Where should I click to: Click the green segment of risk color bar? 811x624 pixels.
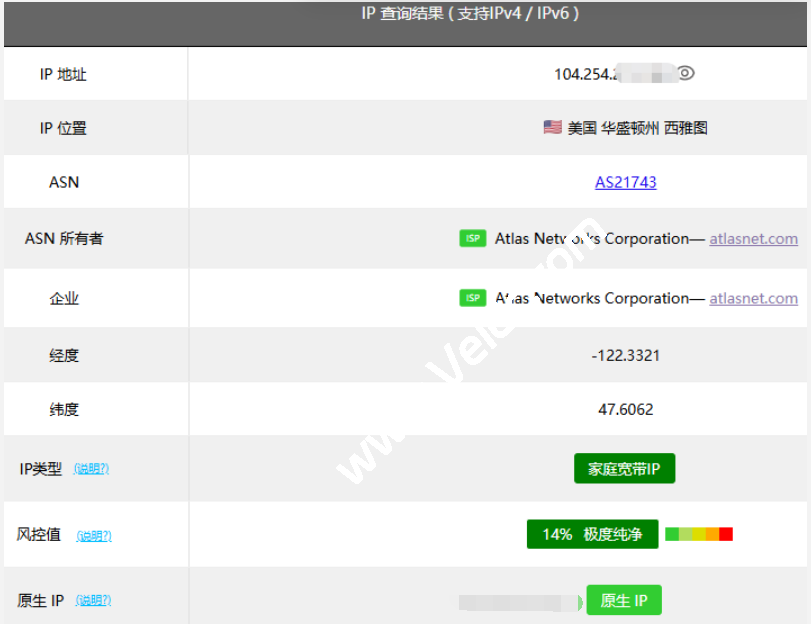pyautogui.click(x=672, y=534)
